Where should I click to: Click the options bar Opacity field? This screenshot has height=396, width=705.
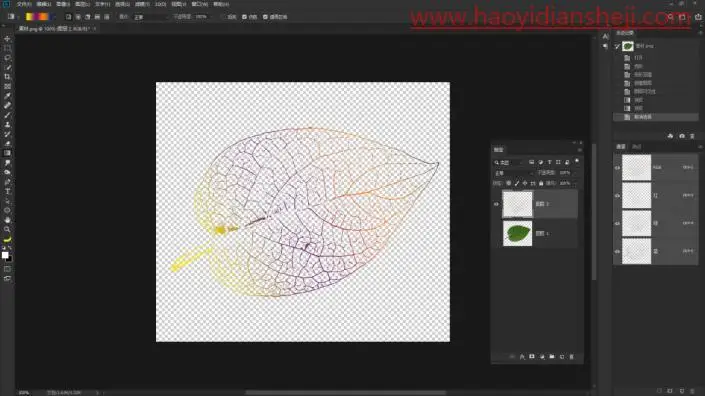coord(201,17)
